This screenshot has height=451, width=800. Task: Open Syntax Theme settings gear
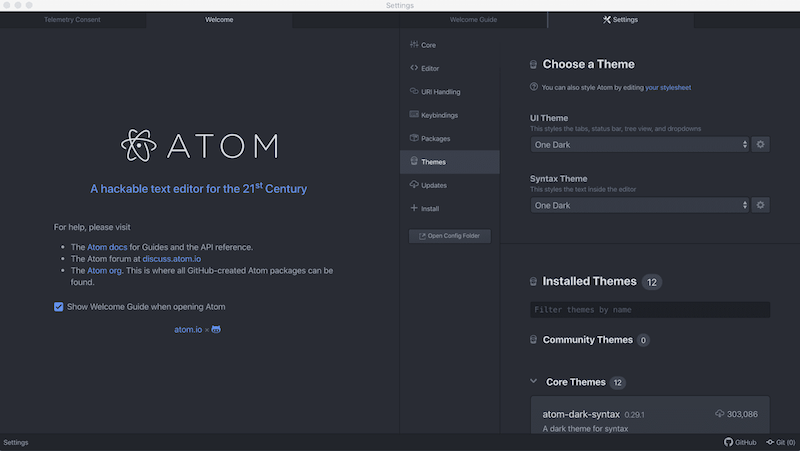(x=760, y=205)
